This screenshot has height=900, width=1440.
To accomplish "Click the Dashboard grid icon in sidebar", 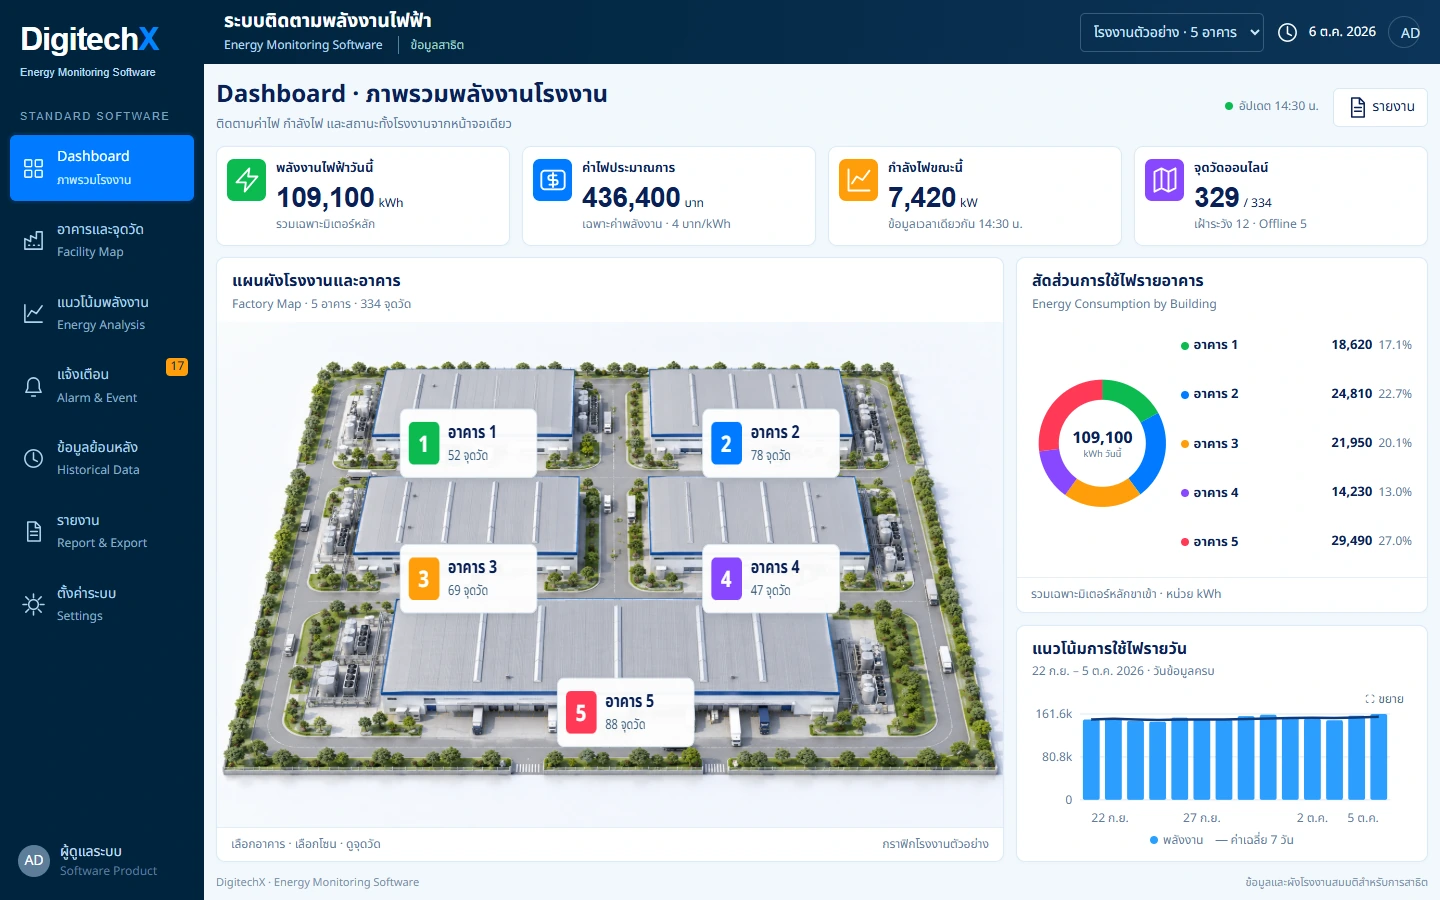I will click(33, 168).
